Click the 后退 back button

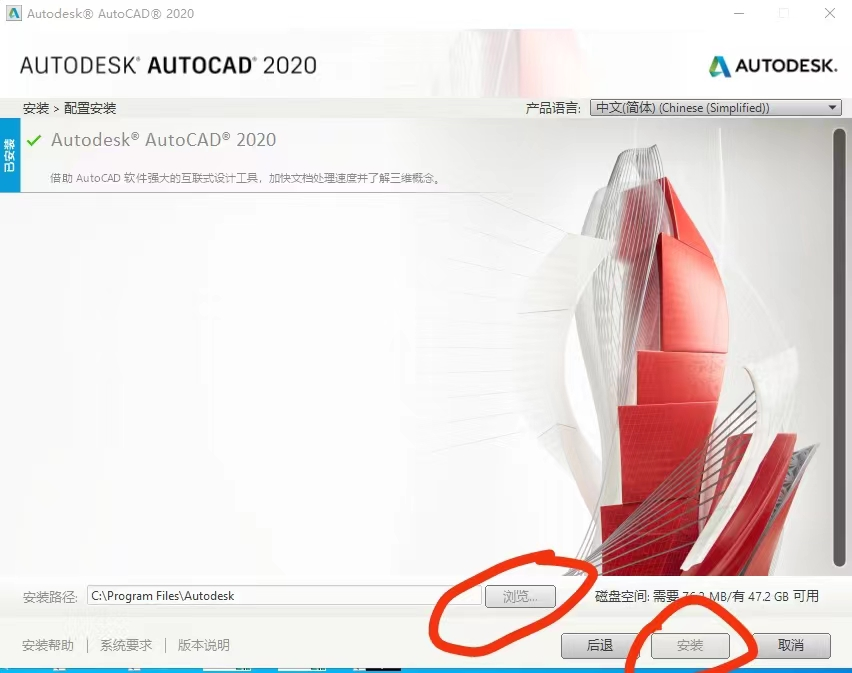[600, 645]
